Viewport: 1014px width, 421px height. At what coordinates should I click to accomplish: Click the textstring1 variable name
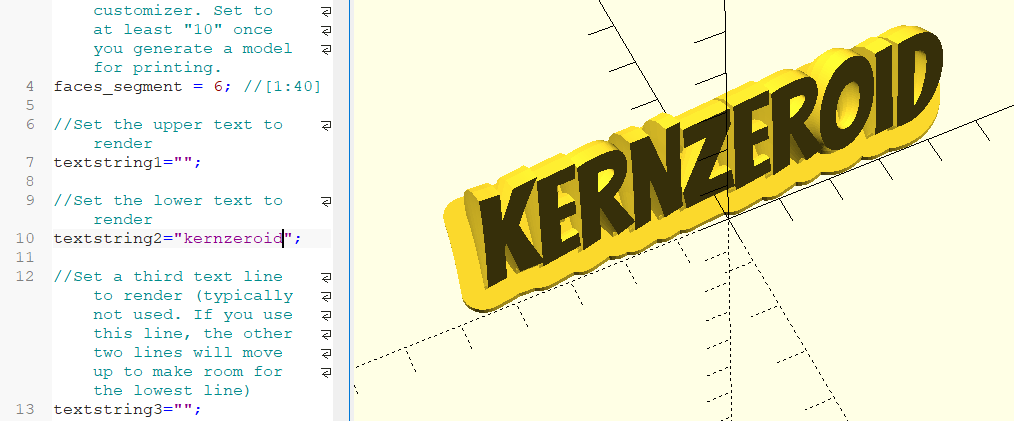tap(108, 163)
